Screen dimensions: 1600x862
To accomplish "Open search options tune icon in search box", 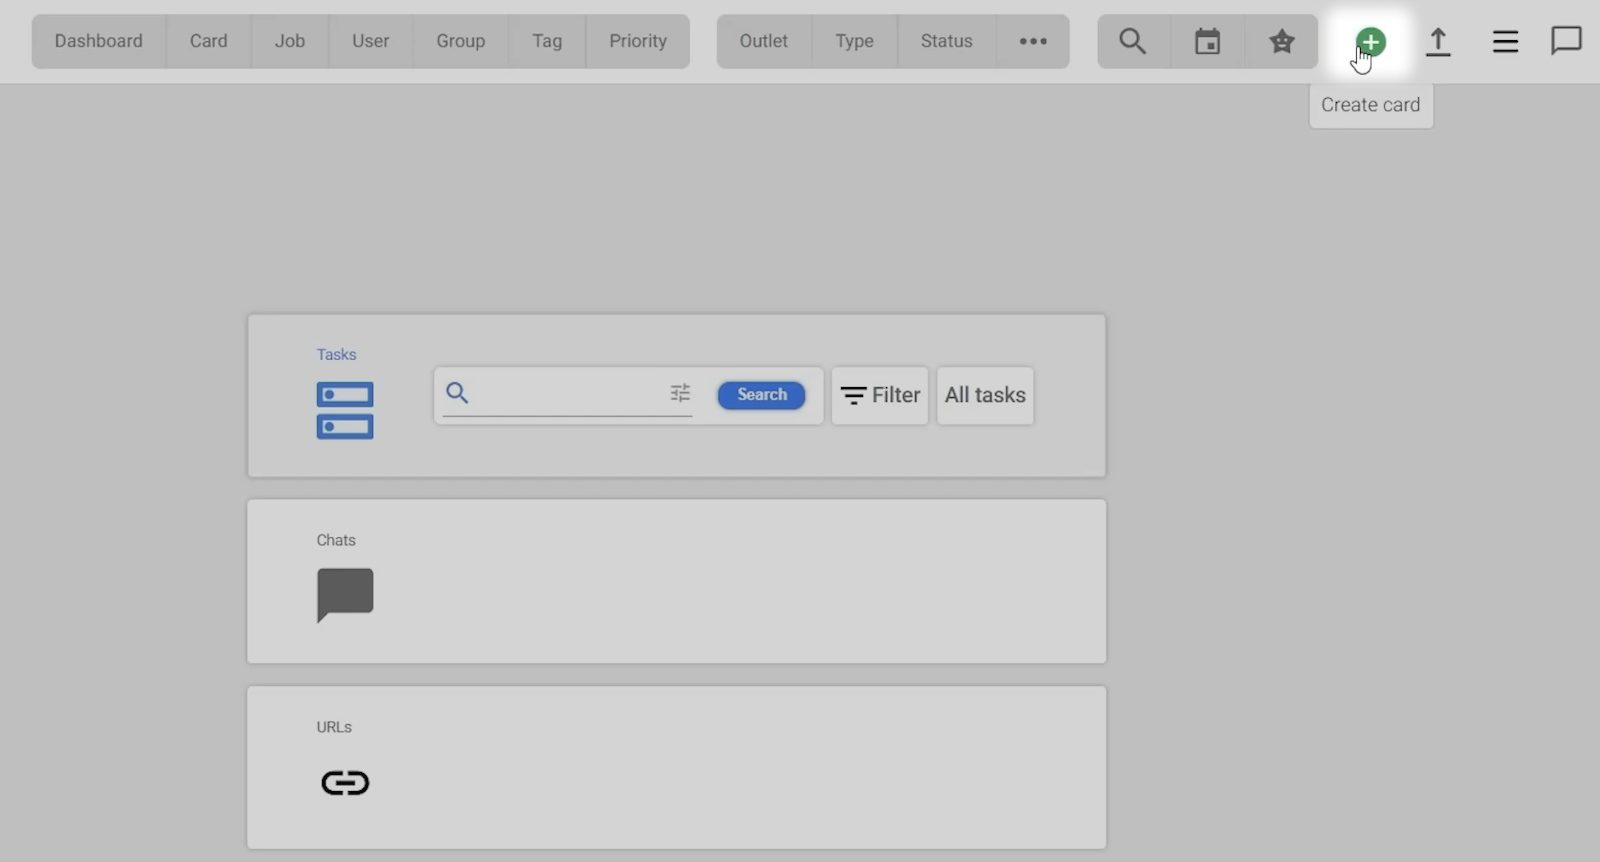I will (680, 393).
